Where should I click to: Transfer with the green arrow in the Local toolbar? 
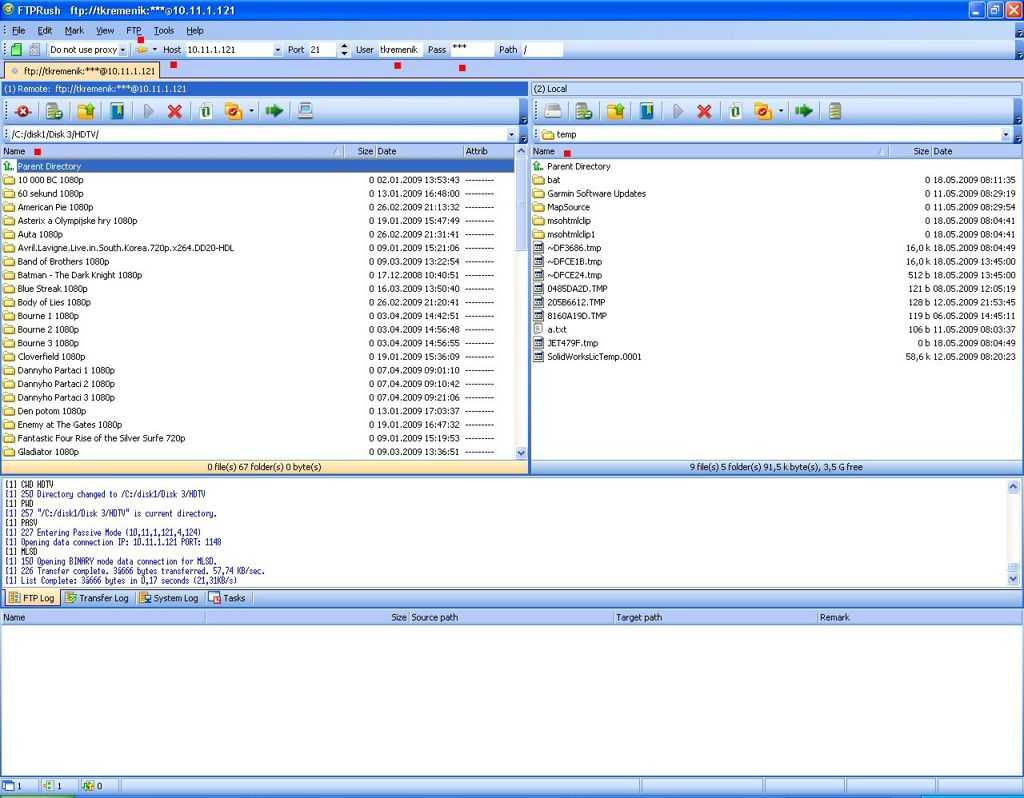coord(804,112)
